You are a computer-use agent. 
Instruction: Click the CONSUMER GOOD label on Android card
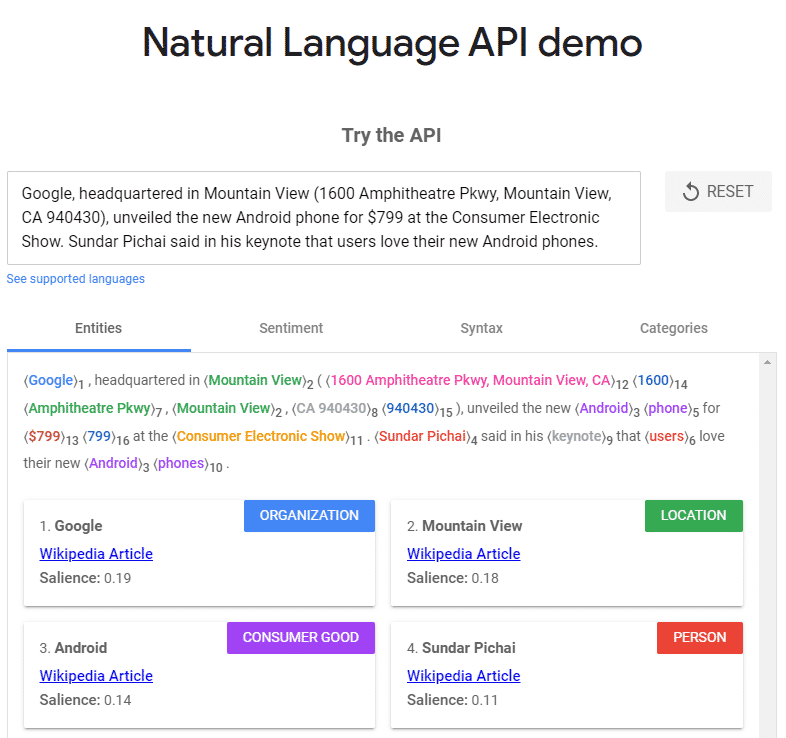tap(301, 637)
